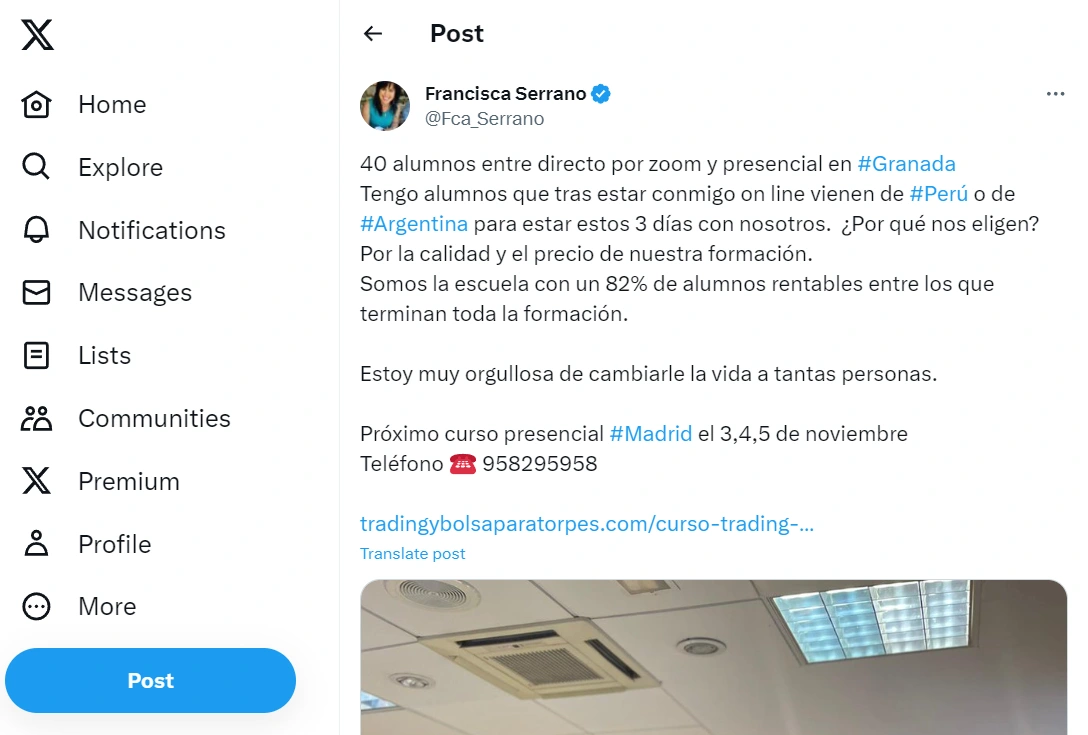Open the post options ellipsis menu

coord(1055,93)
